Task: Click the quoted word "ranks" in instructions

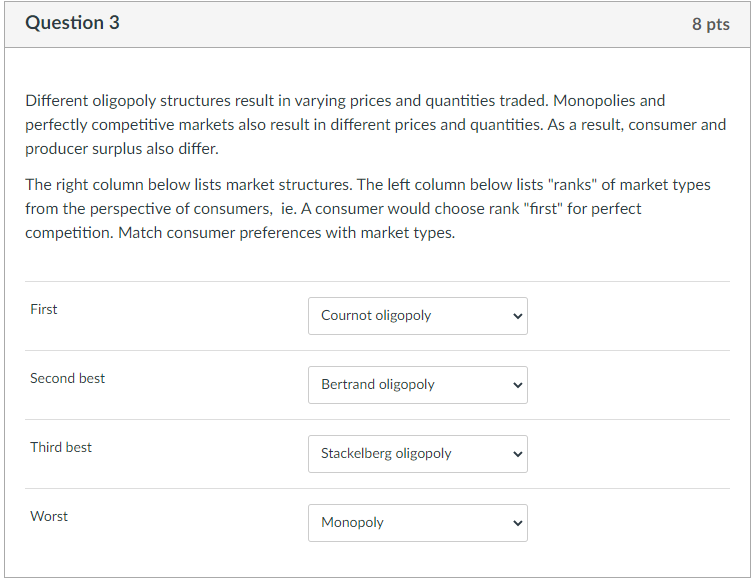Action: pyautogui.click(x=574, y=185)
